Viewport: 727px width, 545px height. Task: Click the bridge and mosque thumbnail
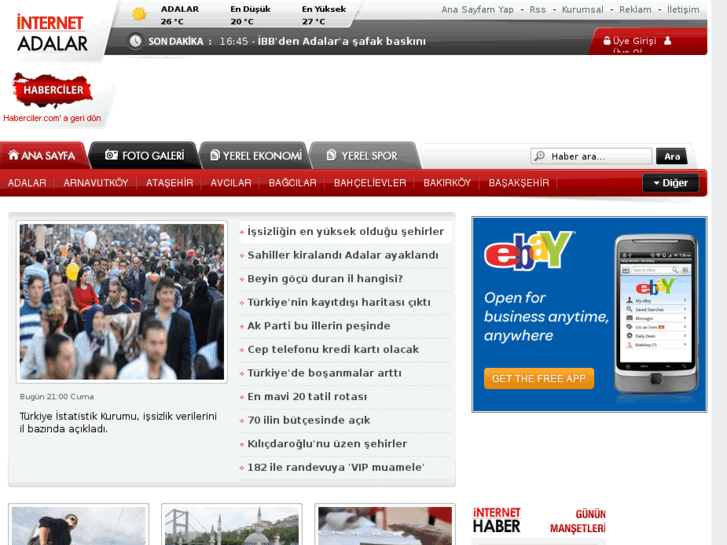[x=232, y=526]
